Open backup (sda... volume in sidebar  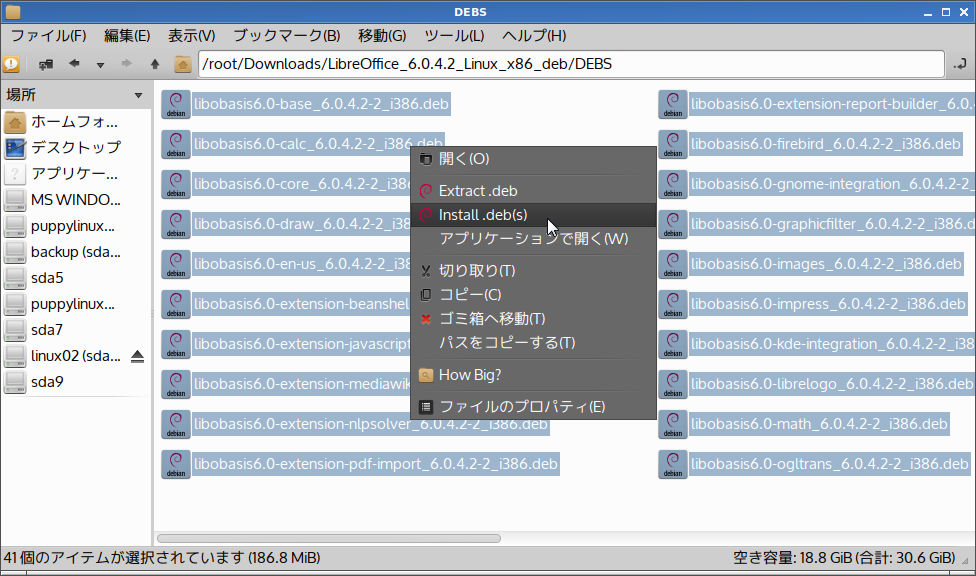(x=76, y=252)
